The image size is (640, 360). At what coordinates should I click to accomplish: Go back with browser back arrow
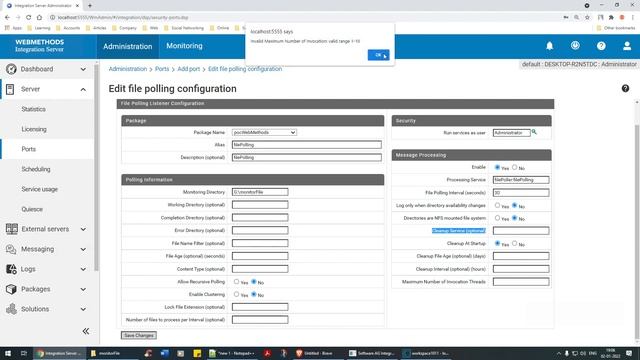[x=7, y=17]
